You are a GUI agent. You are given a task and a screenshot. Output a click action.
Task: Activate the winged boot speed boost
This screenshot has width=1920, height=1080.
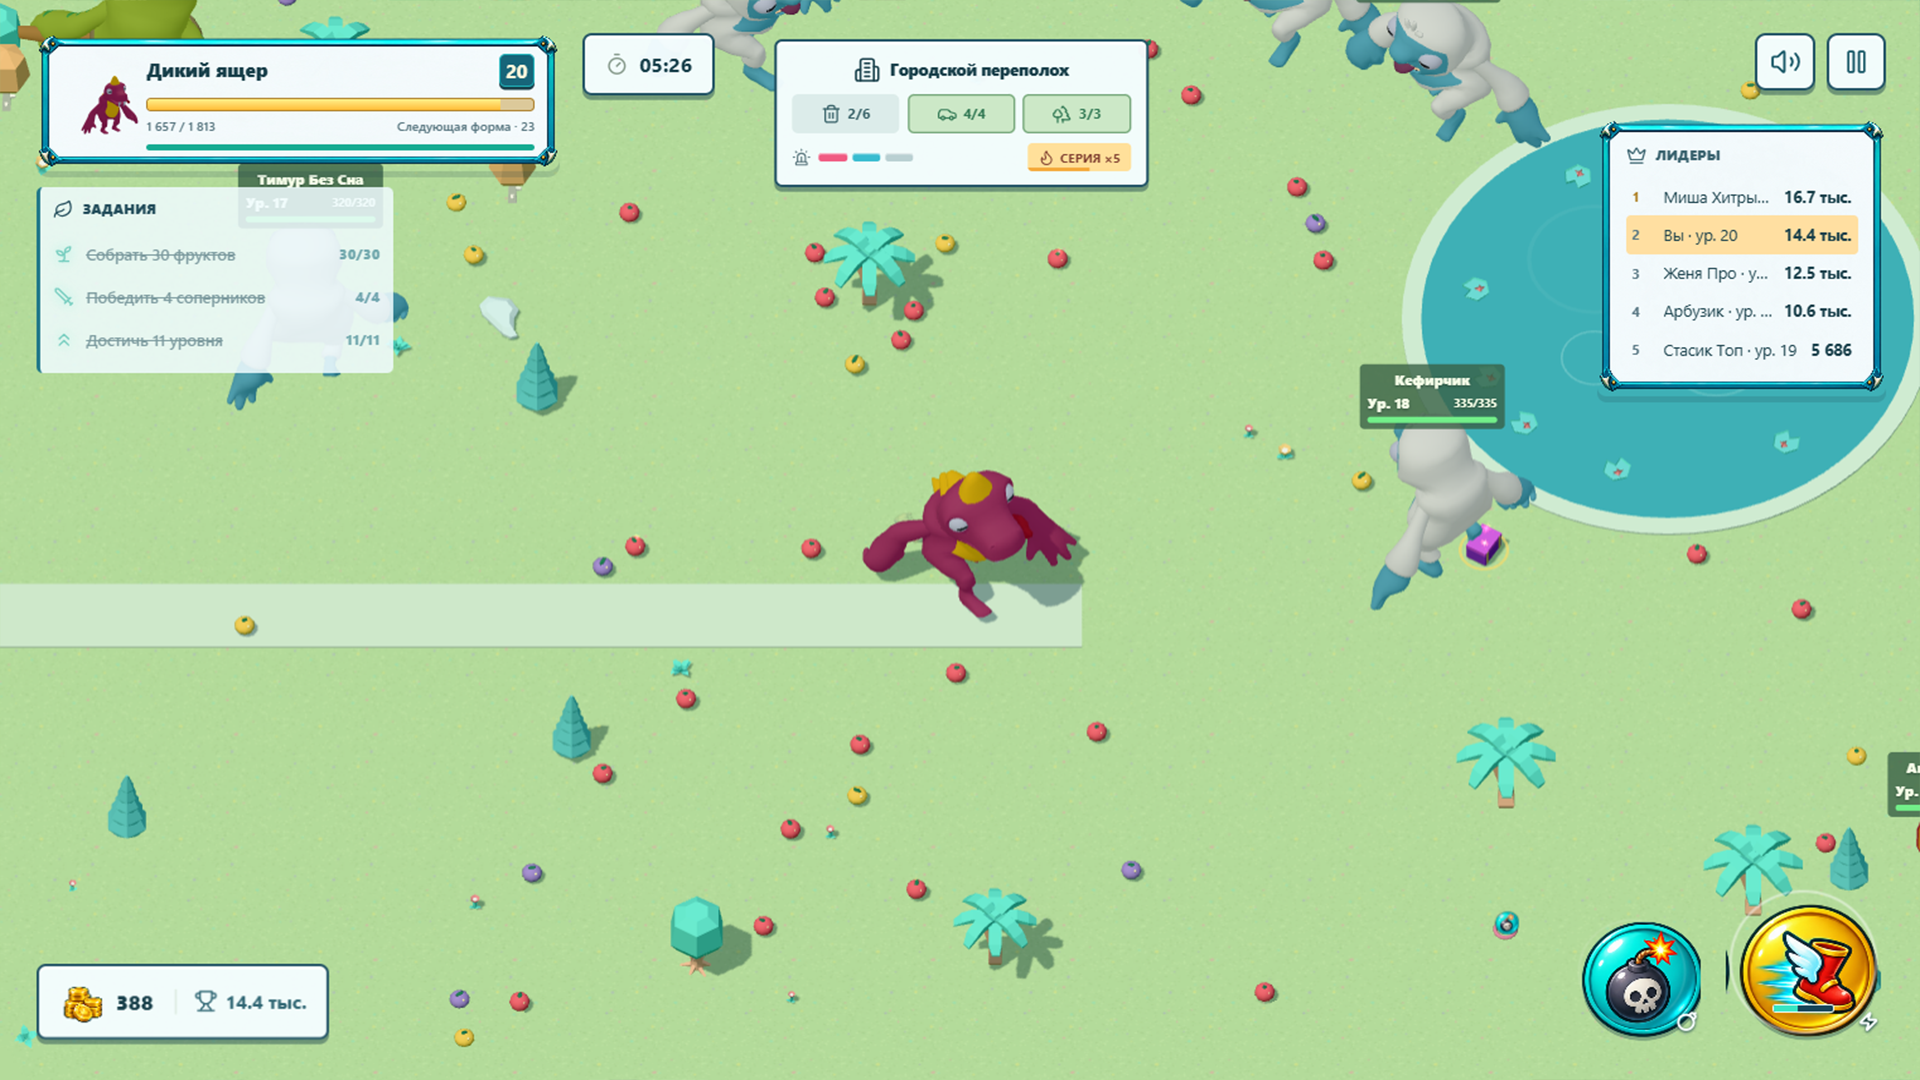click(x=1808, y=971)
